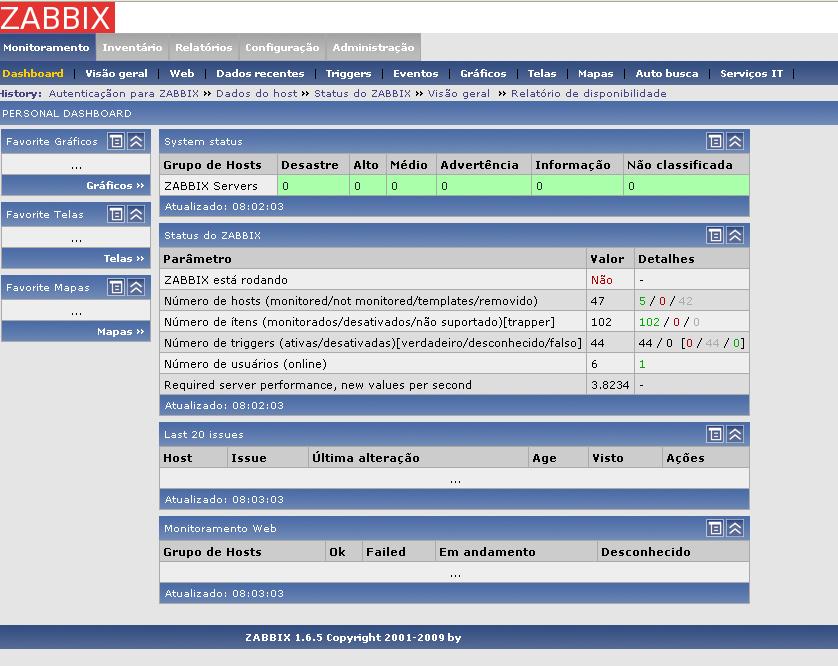
Task: Click monitored items count 102 in Detalhes
Action: (x=649, y=322)
